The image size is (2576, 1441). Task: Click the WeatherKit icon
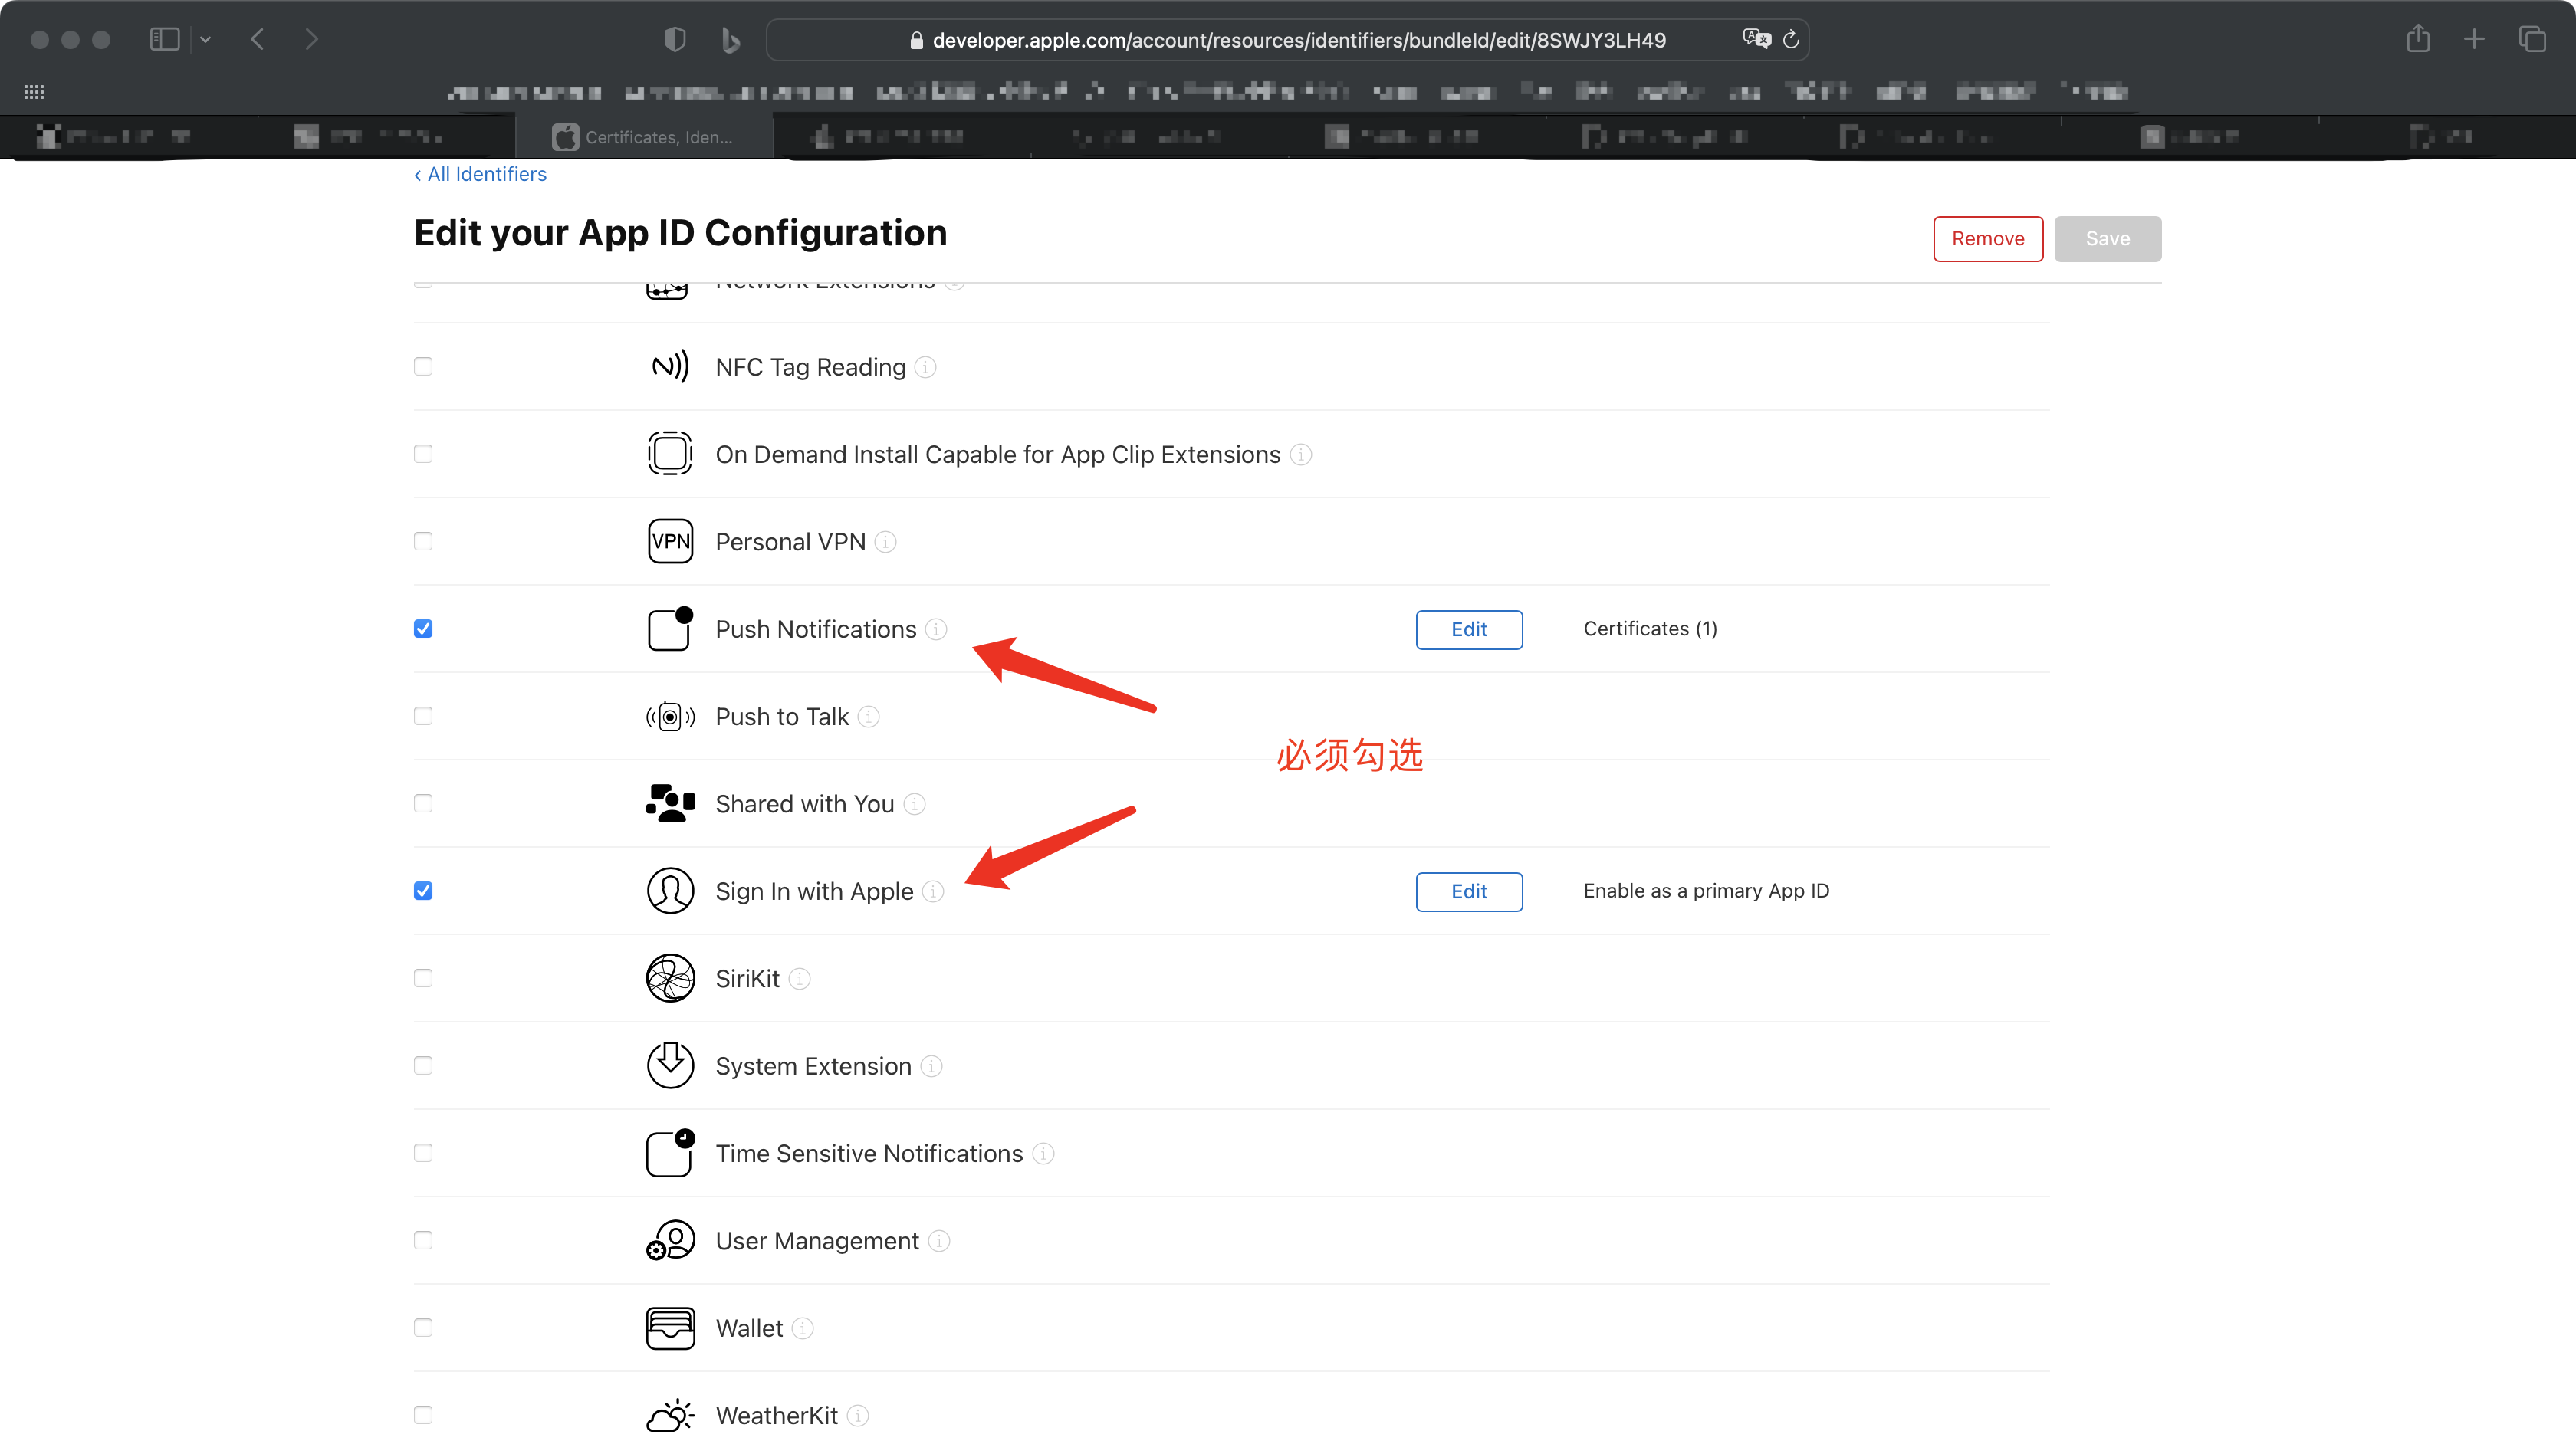pyautogui.click(x=670, y=1415)
